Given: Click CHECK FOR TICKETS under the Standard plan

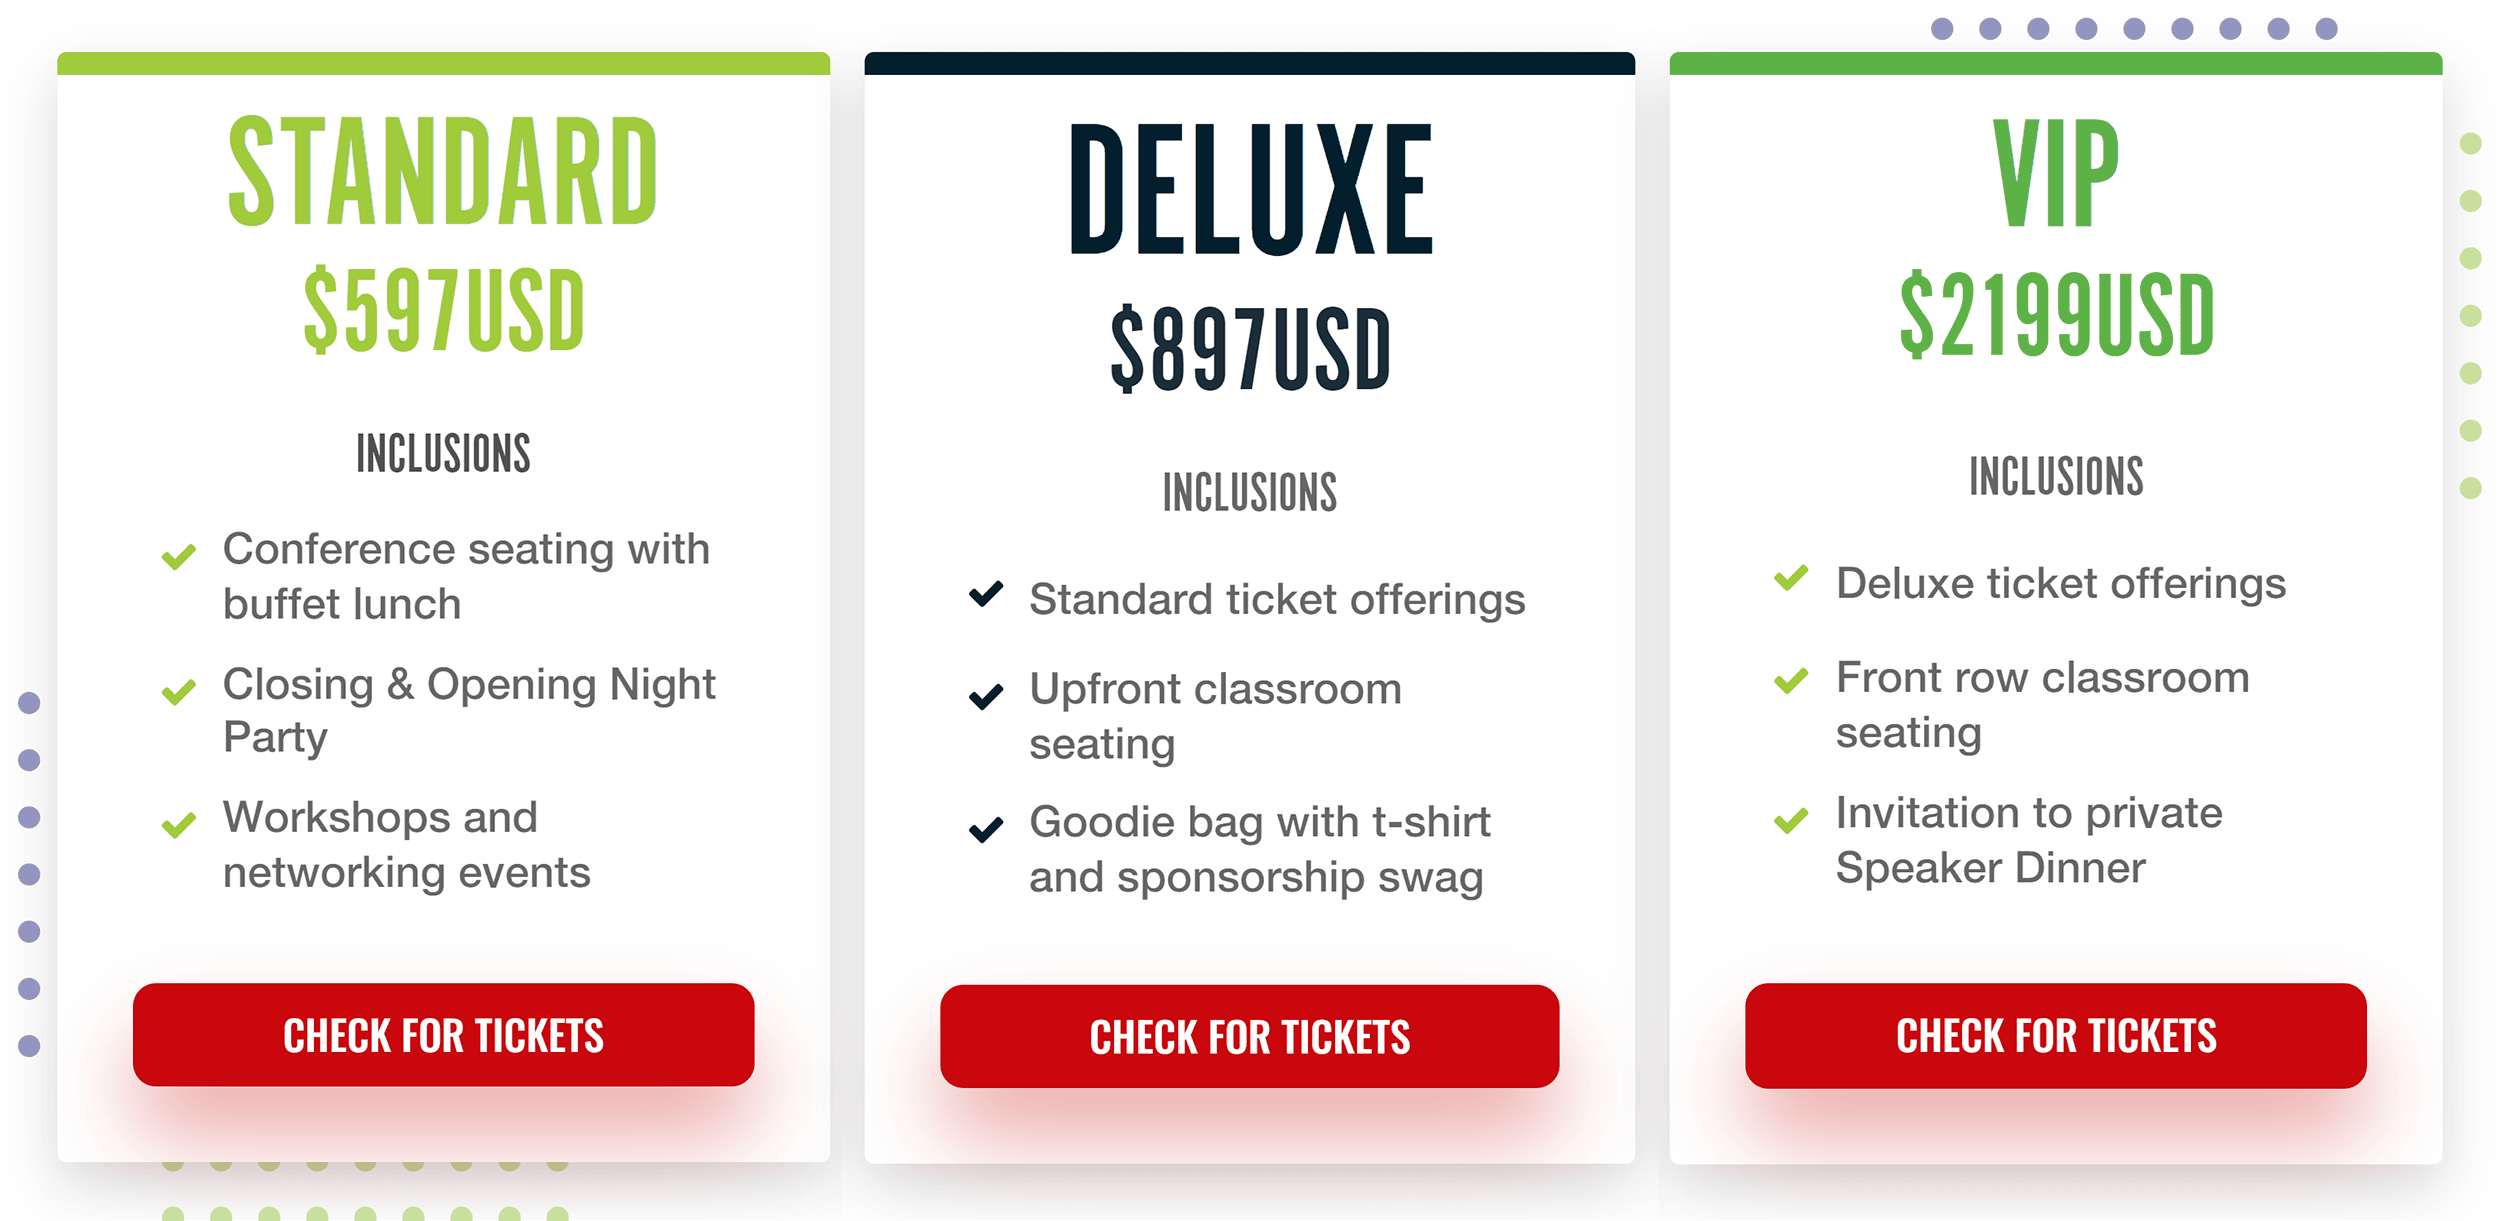Looking at the screenshot, I should click(x=443, y=1035).
